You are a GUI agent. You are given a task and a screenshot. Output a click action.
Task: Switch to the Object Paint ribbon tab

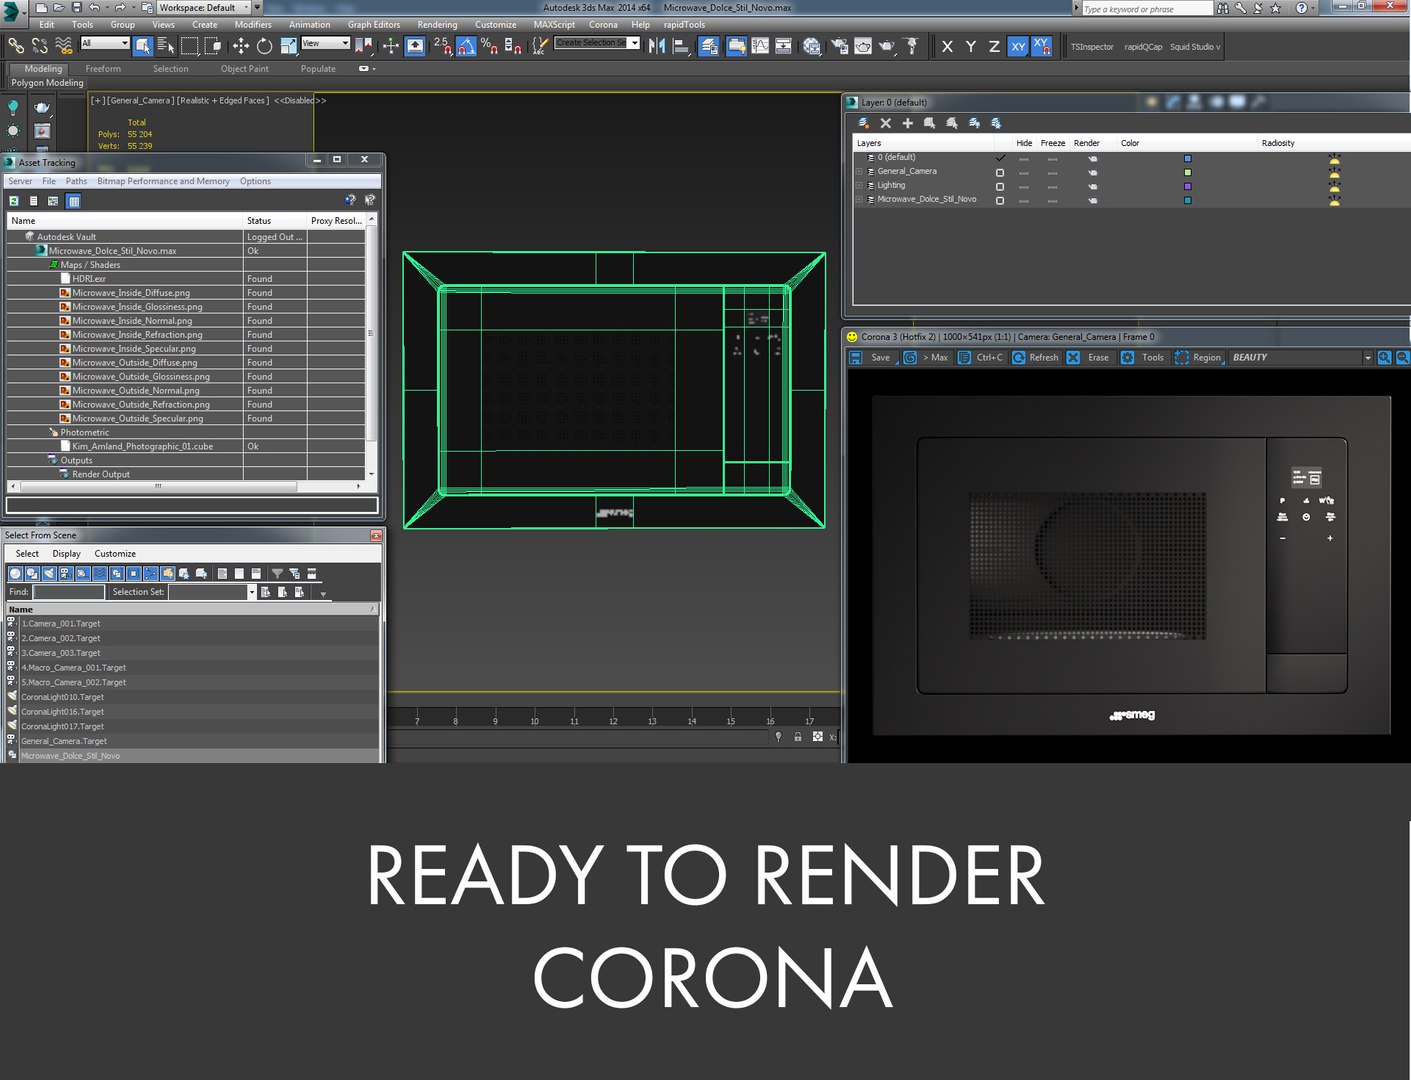(245, 69)
